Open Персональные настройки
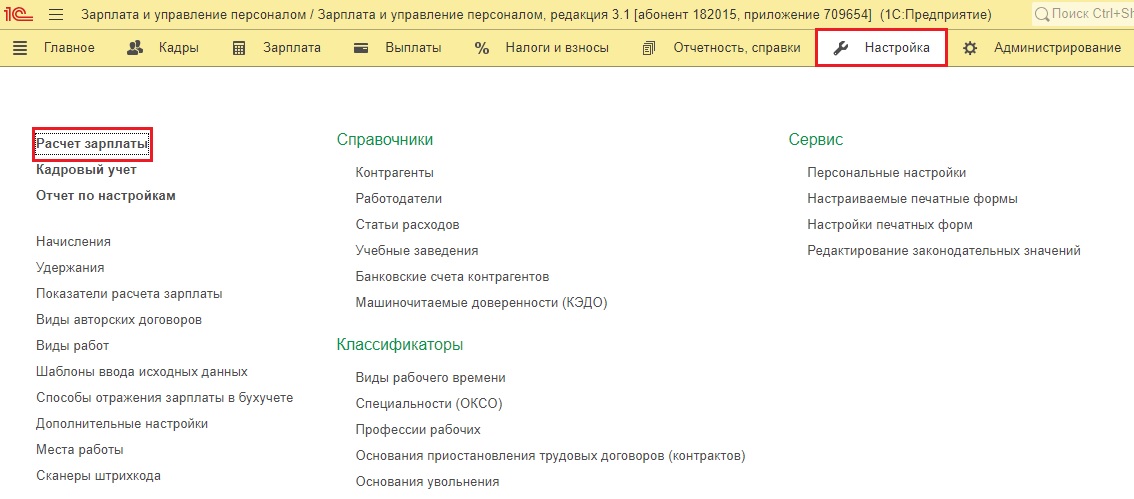The width and height of the screenshot is (1134, 499). (887, 173)
